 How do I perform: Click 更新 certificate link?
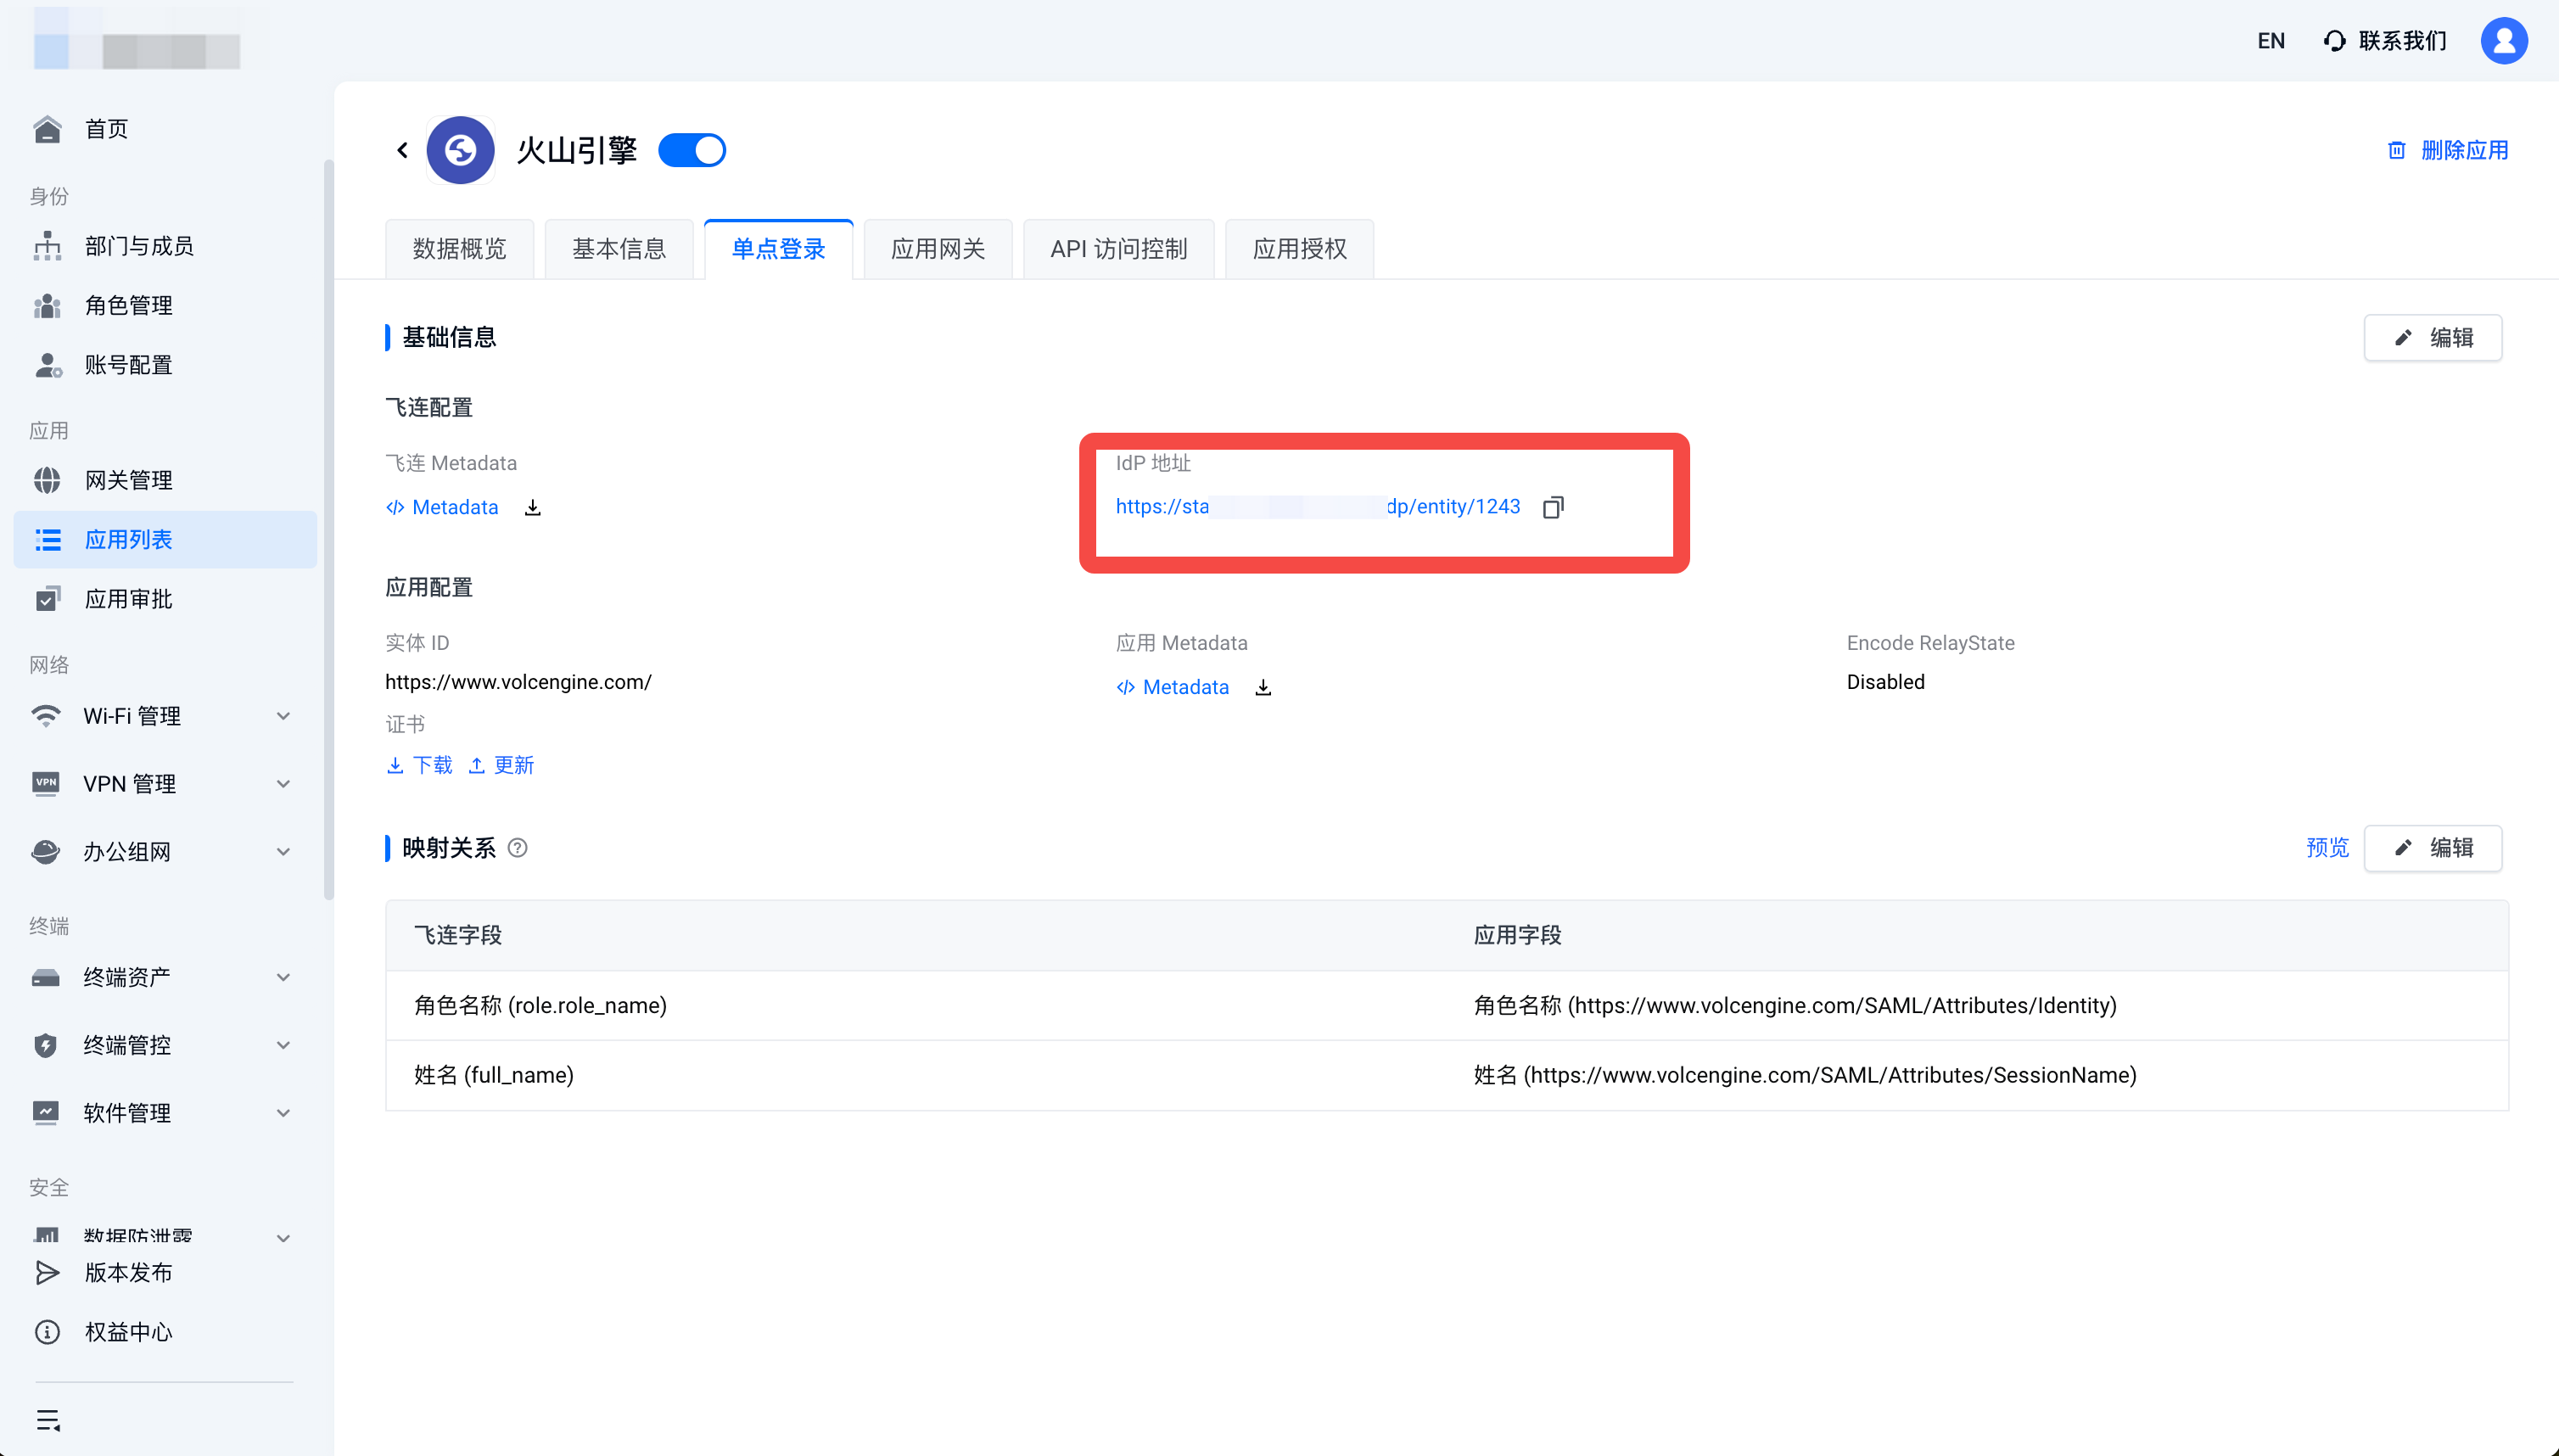(x=502, y=766)
